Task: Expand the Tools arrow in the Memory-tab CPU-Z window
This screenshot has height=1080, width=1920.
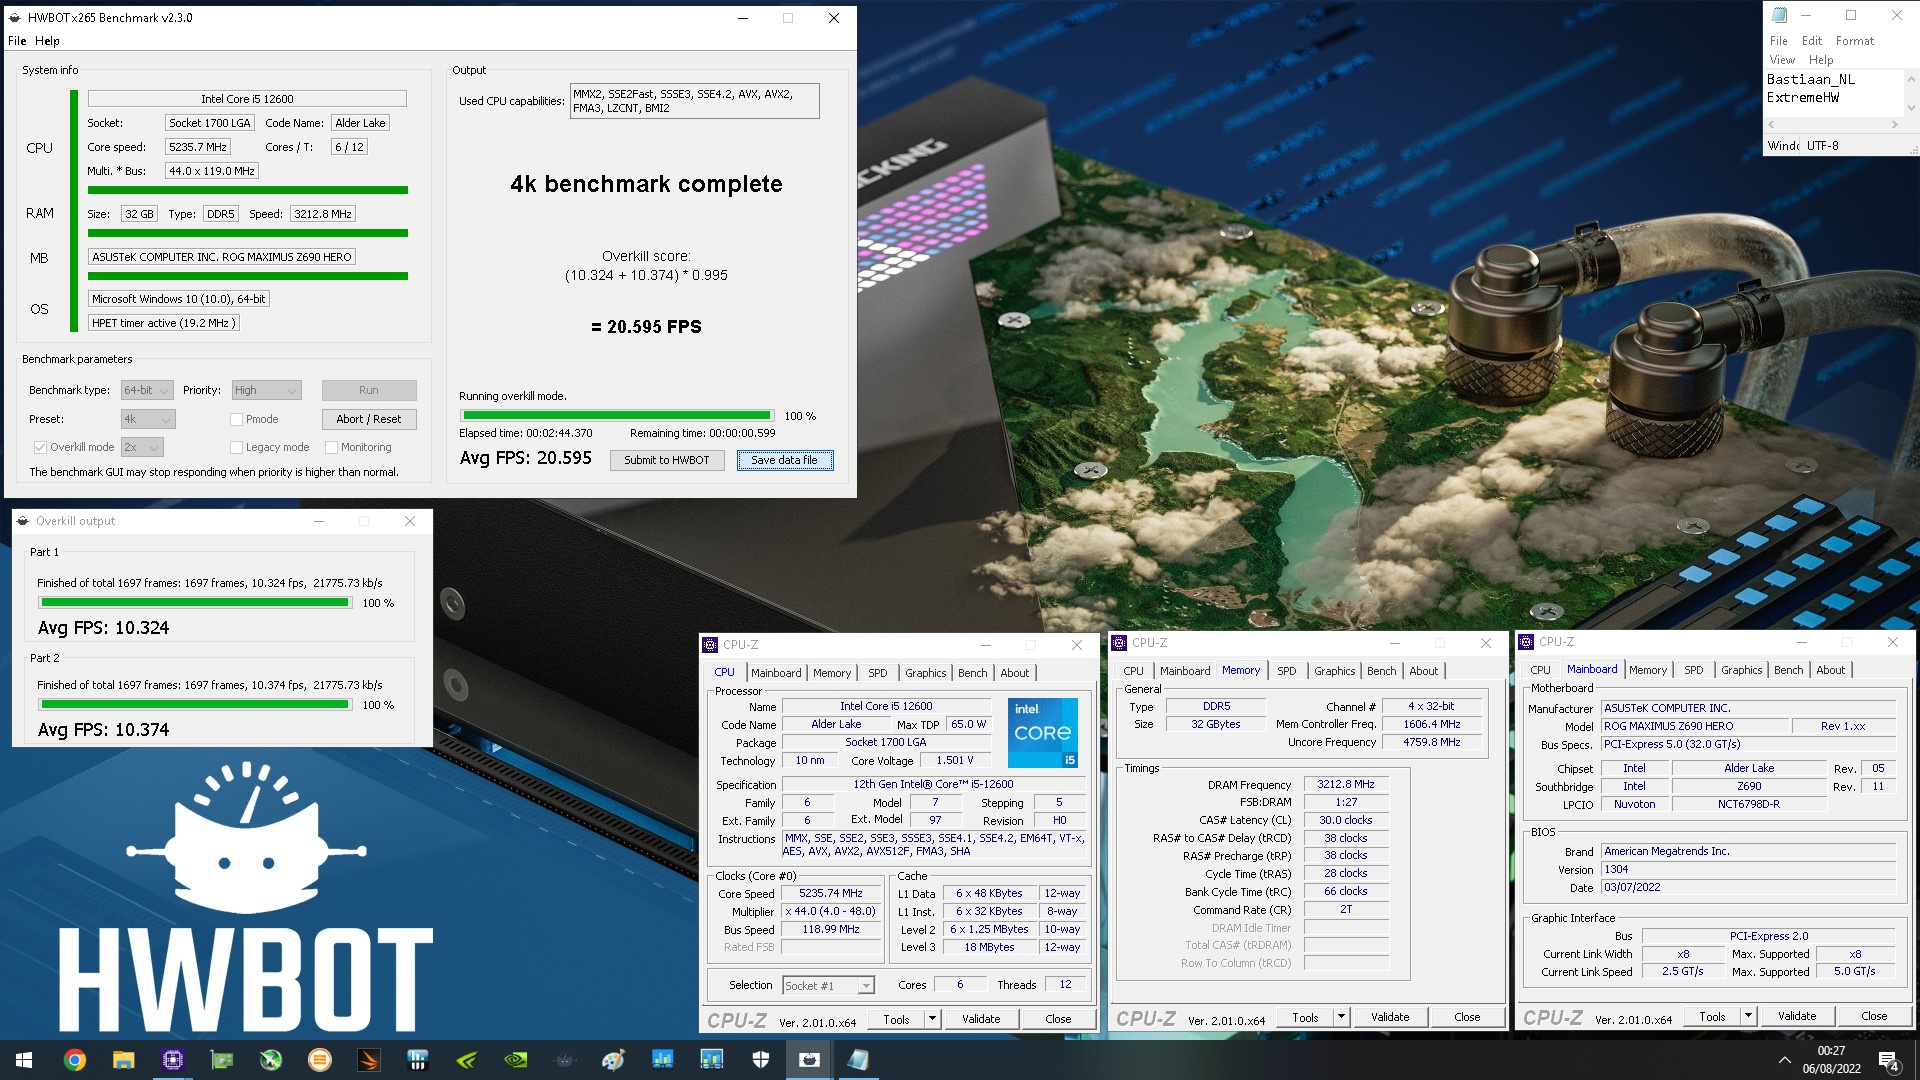Action: (x=1341, y=1017)
